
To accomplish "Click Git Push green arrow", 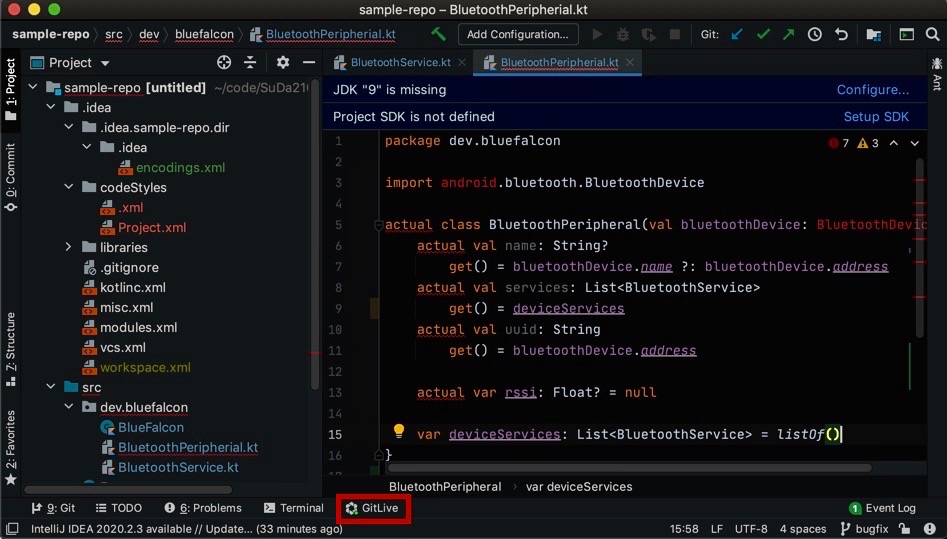I will [x=788, y=34].
